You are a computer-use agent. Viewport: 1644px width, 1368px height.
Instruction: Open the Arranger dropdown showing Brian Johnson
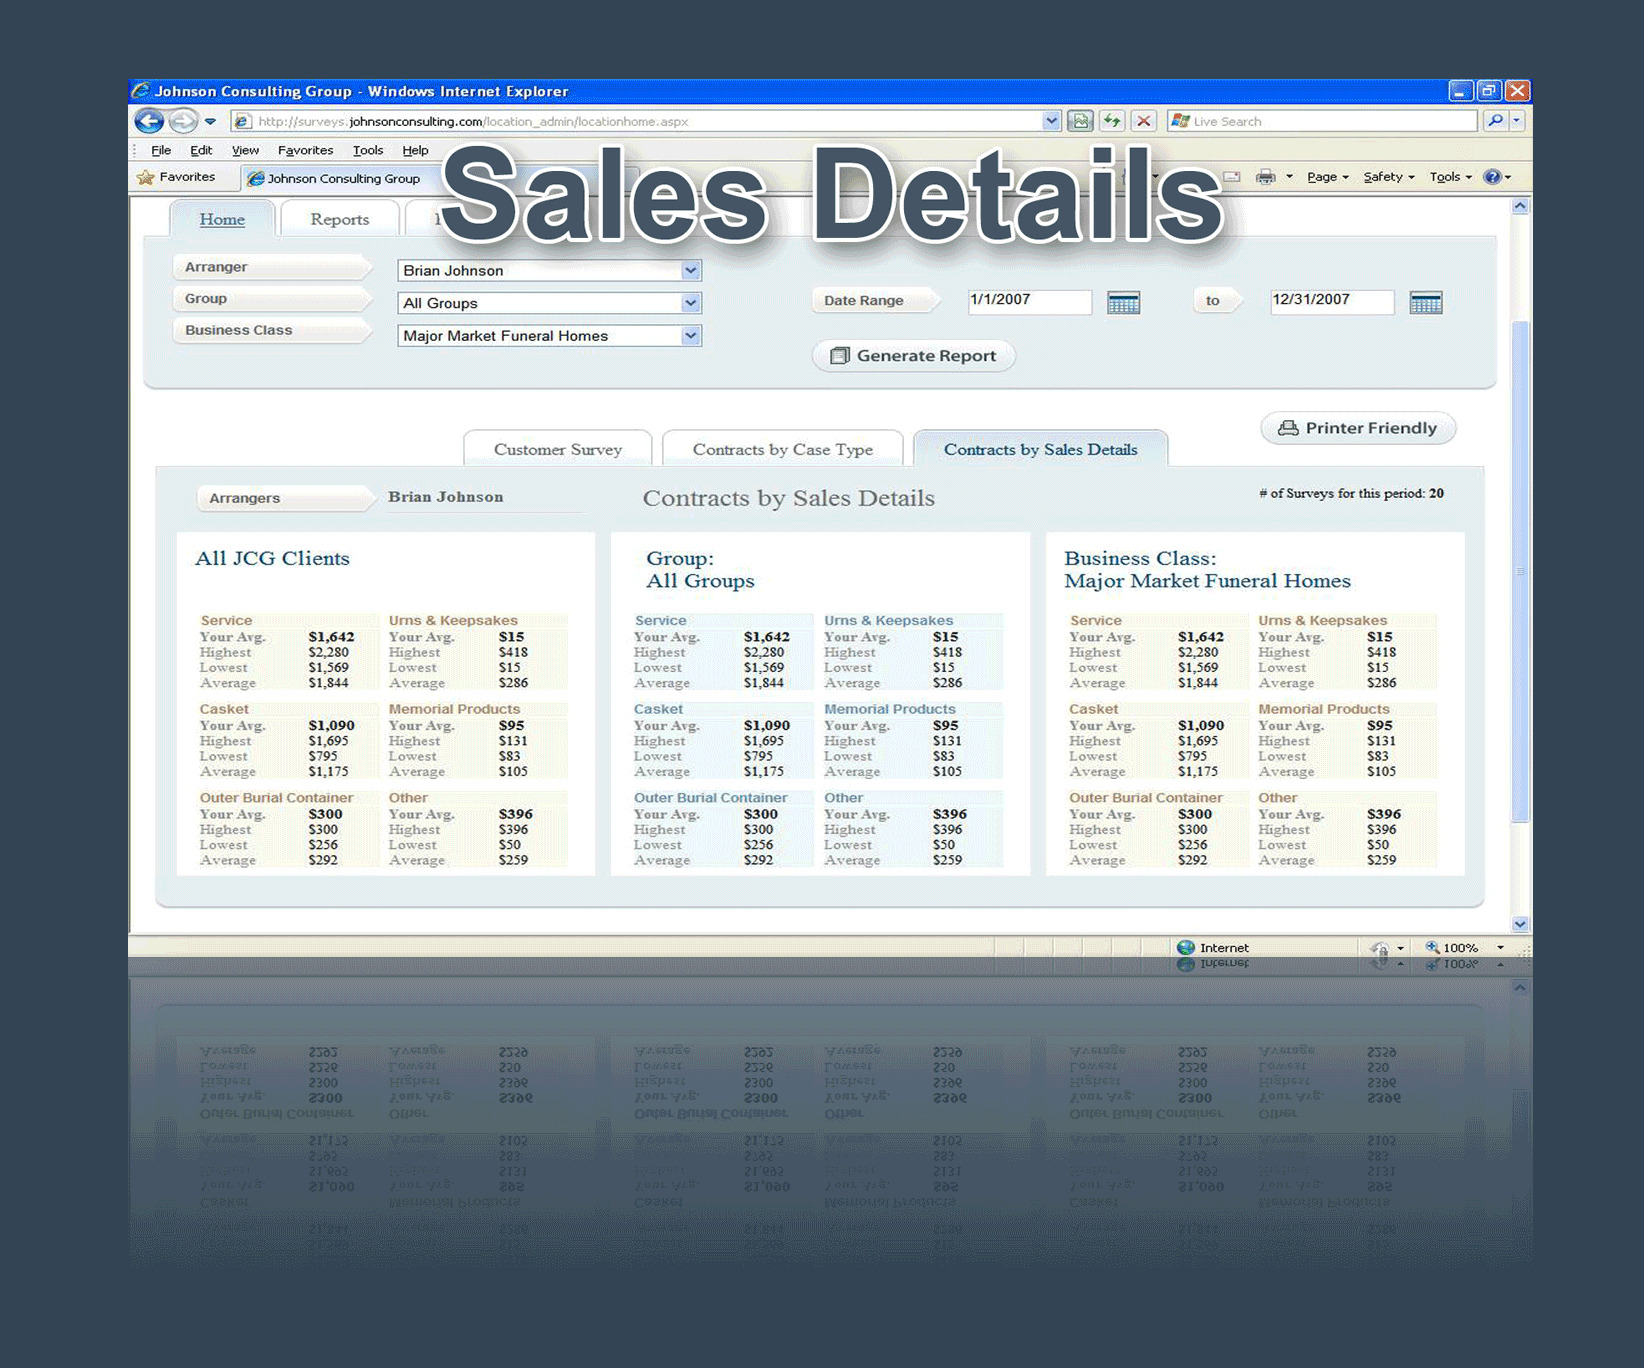click(x=549, y=271)
